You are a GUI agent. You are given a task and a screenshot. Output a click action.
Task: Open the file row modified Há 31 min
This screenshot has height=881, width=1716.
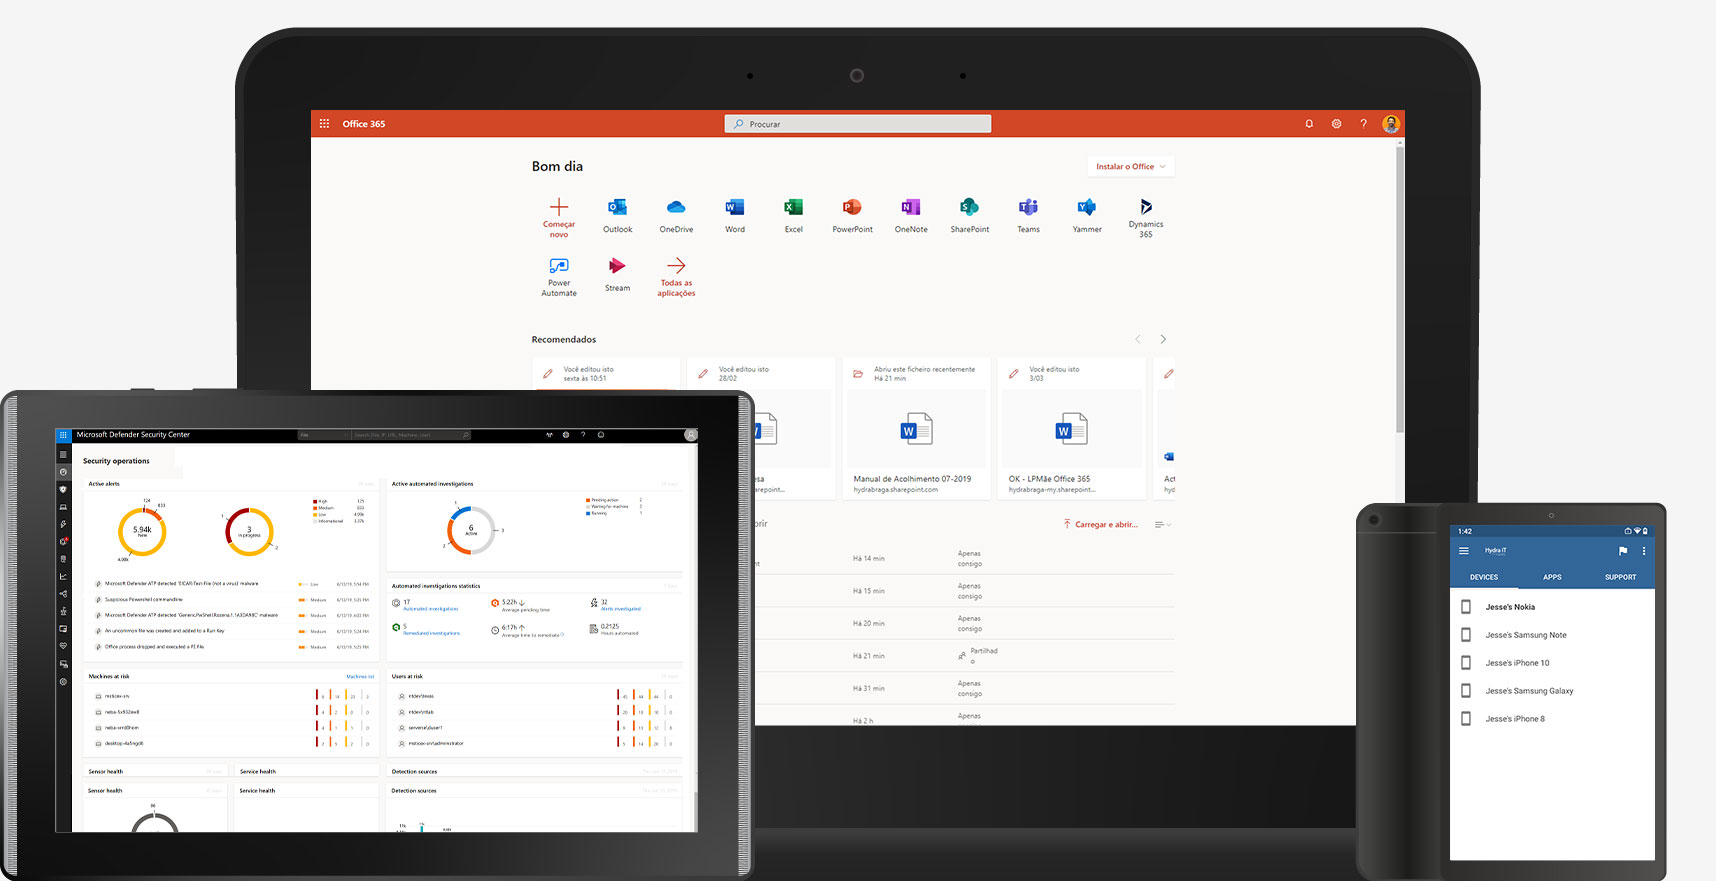963,688
